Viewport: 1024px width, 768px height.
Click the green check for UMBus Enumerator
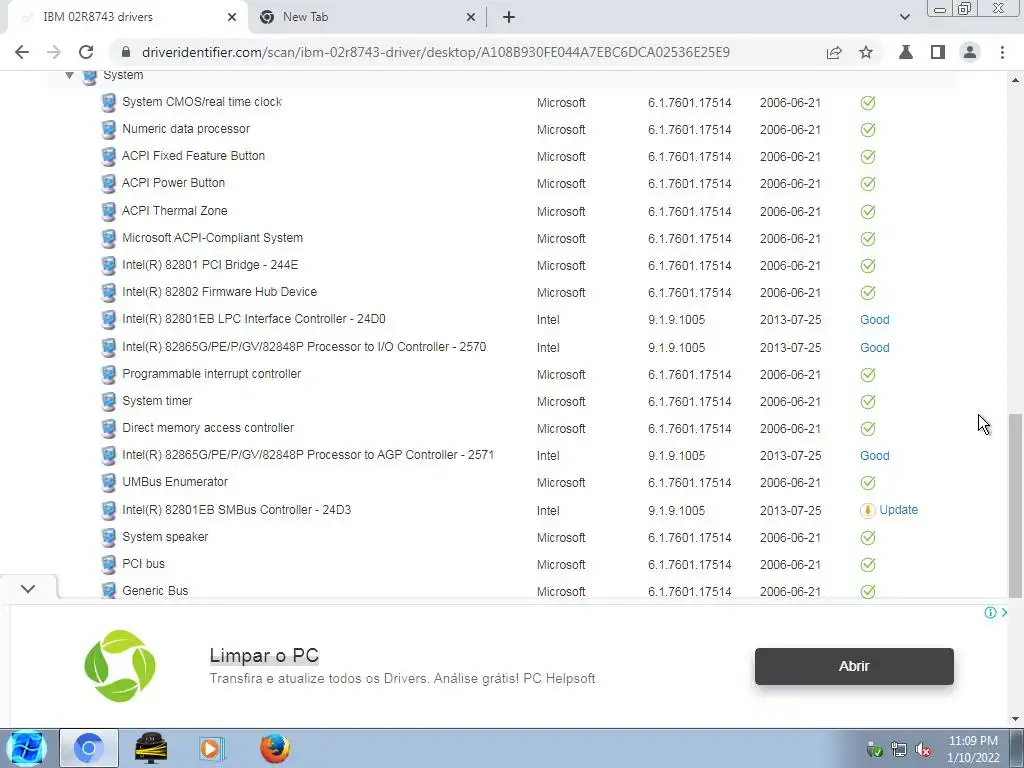click(x=868, y=483)
